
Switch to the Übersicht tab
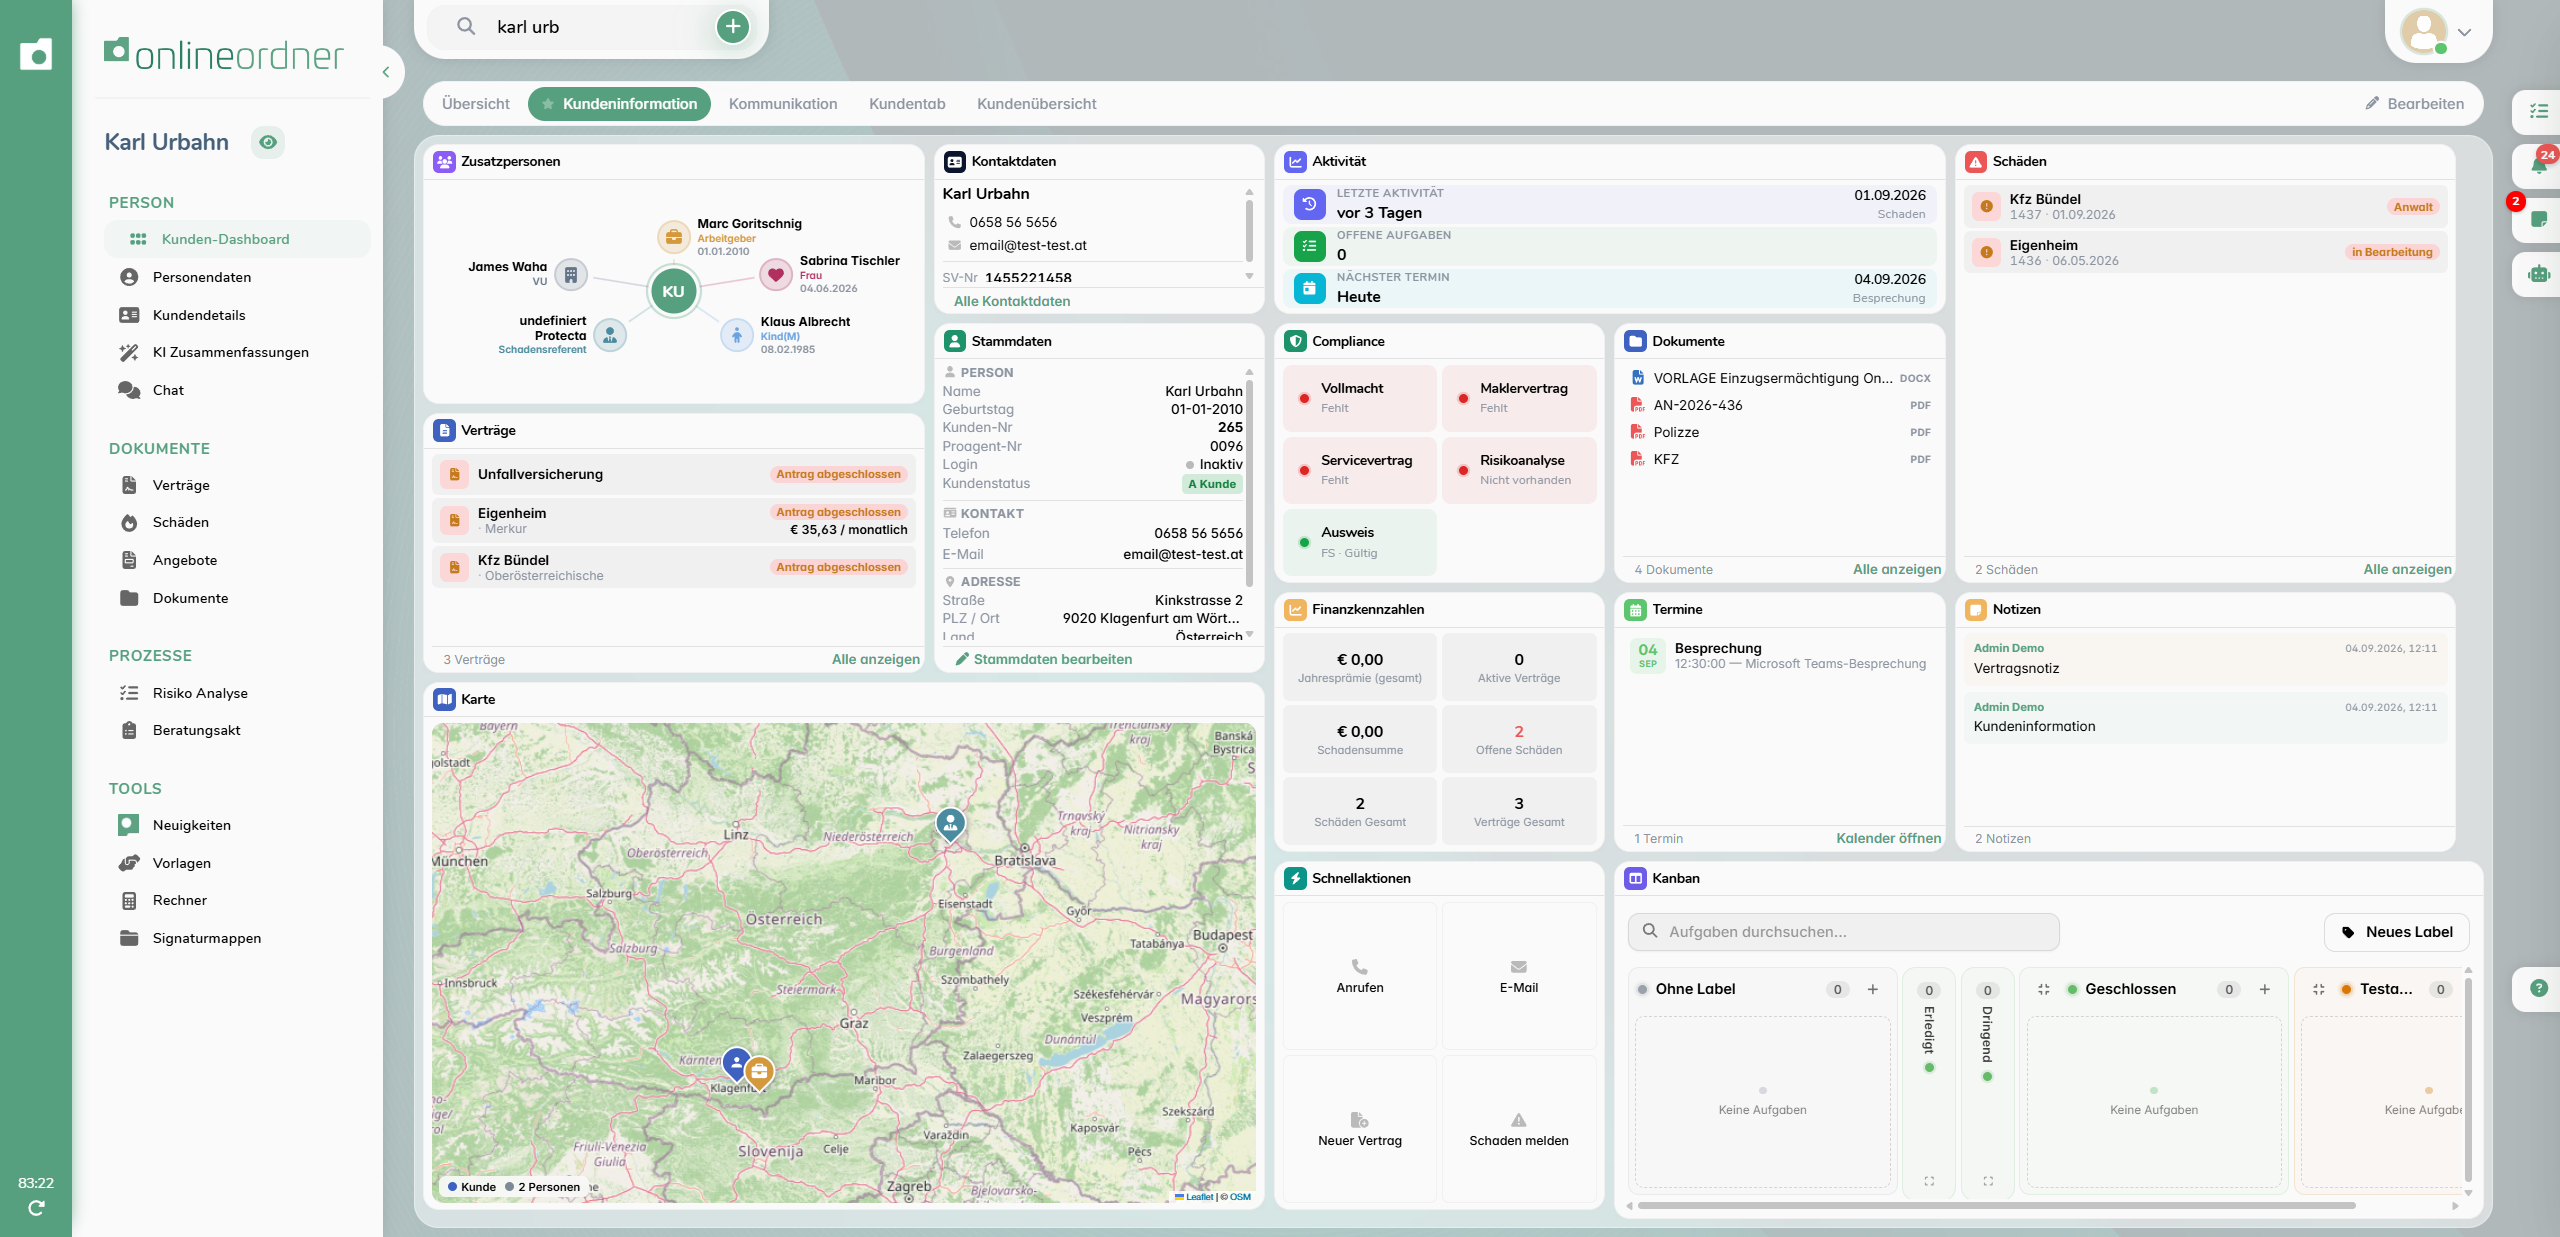(476, 104)
